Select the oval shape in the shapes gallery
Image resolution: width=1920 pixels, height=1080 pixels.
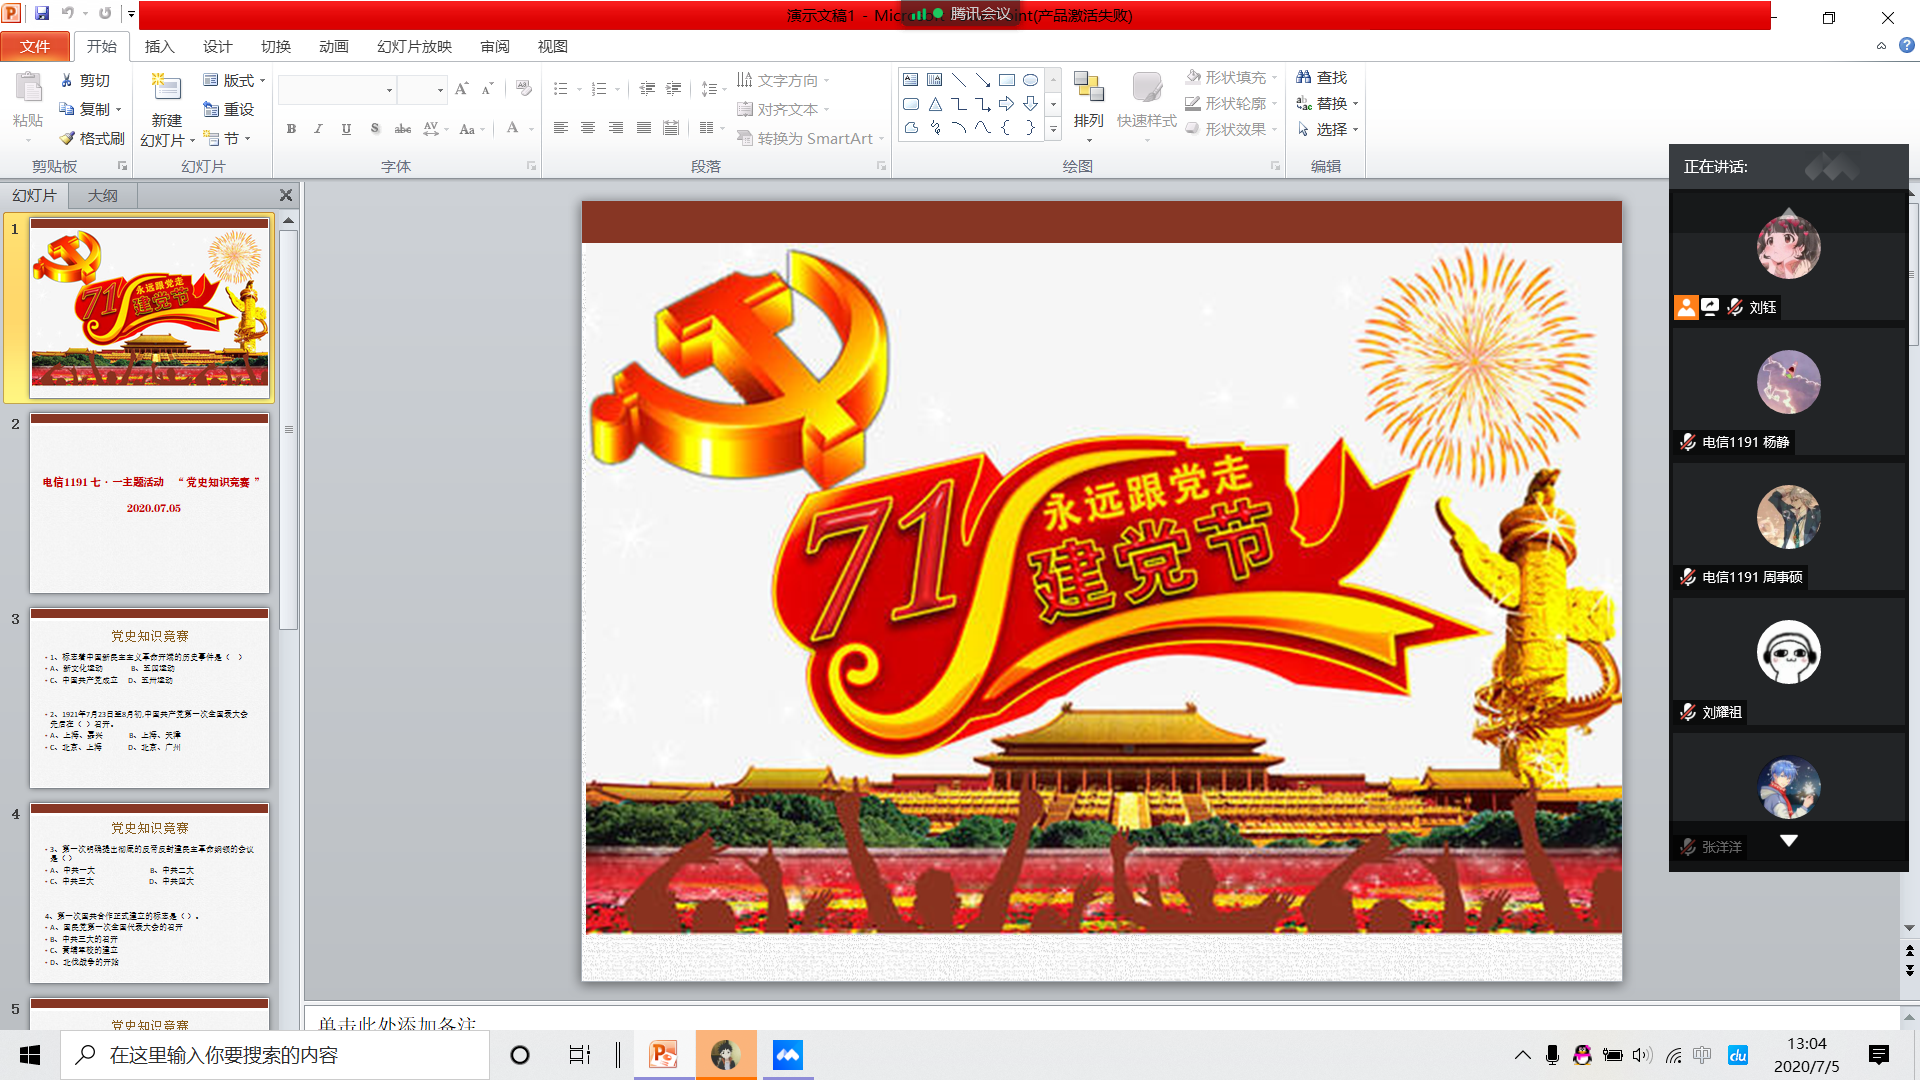1030,80
